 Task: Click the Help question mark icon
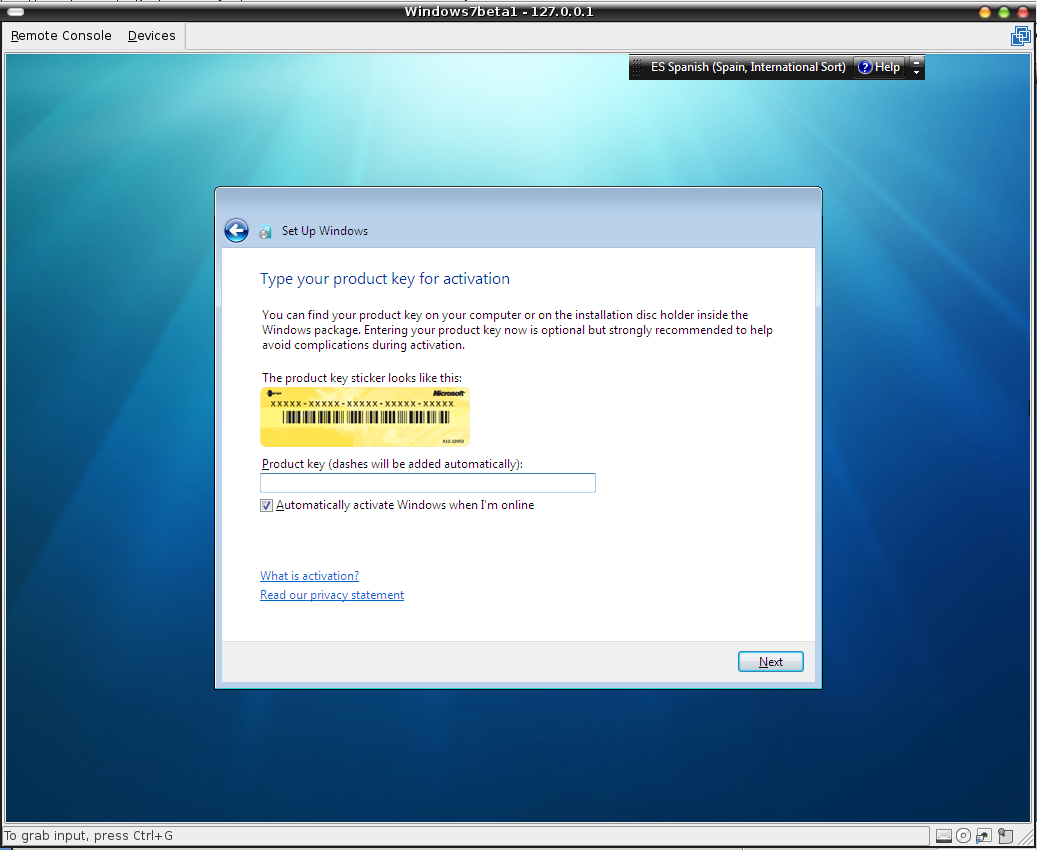865,67
